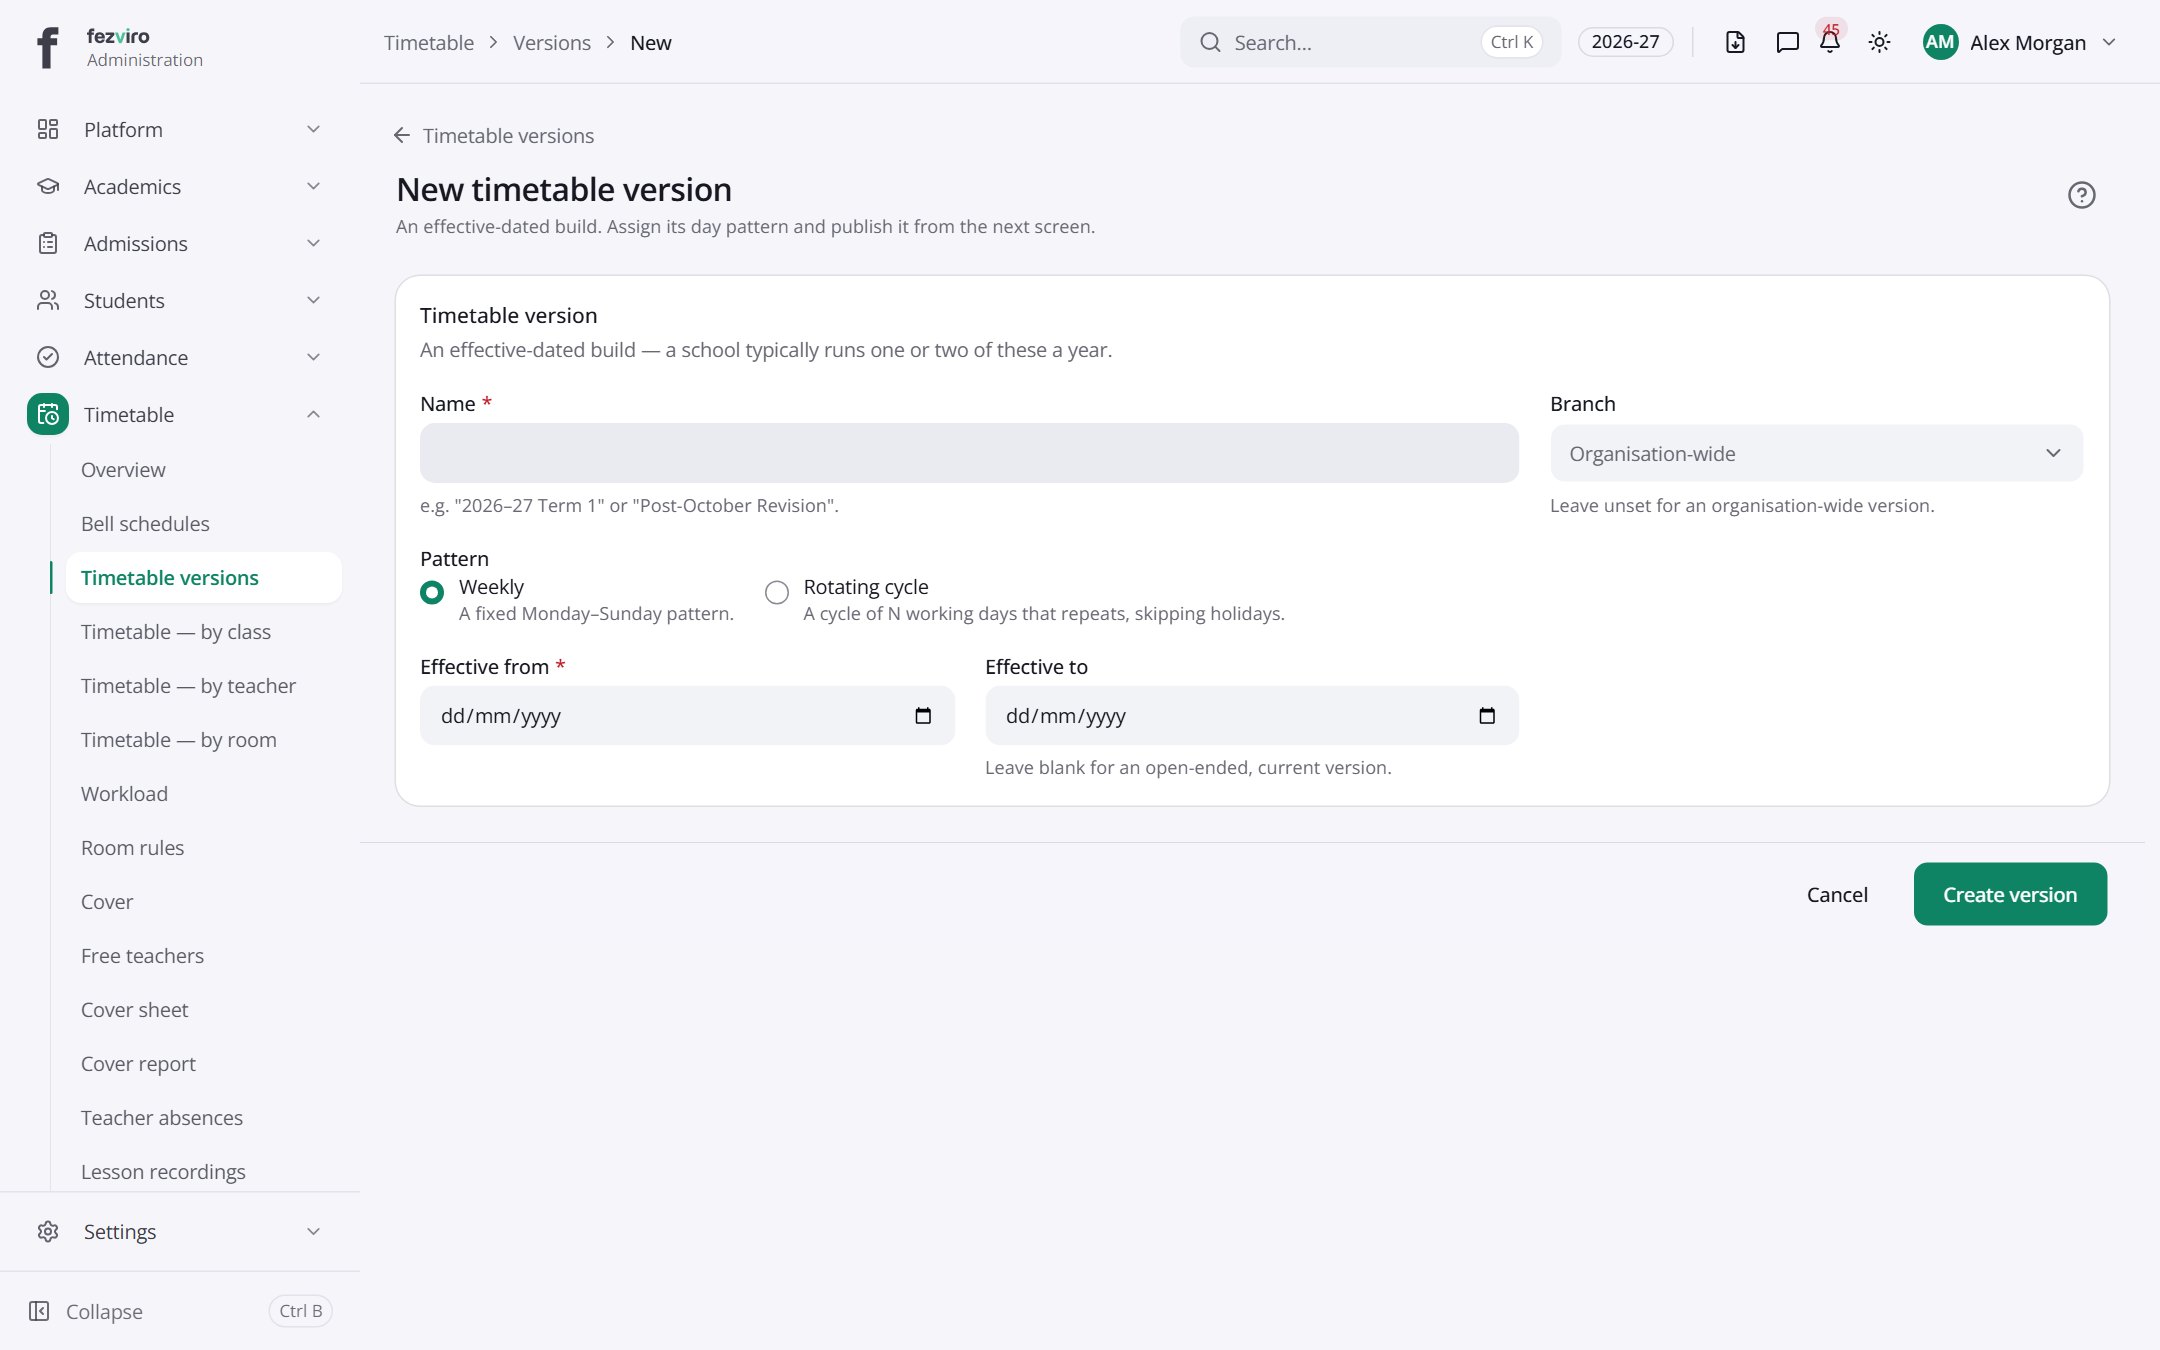Click the Collapse sidebar panel icon
This screenshot has width=2160, height=1350.
point(39,1311)
